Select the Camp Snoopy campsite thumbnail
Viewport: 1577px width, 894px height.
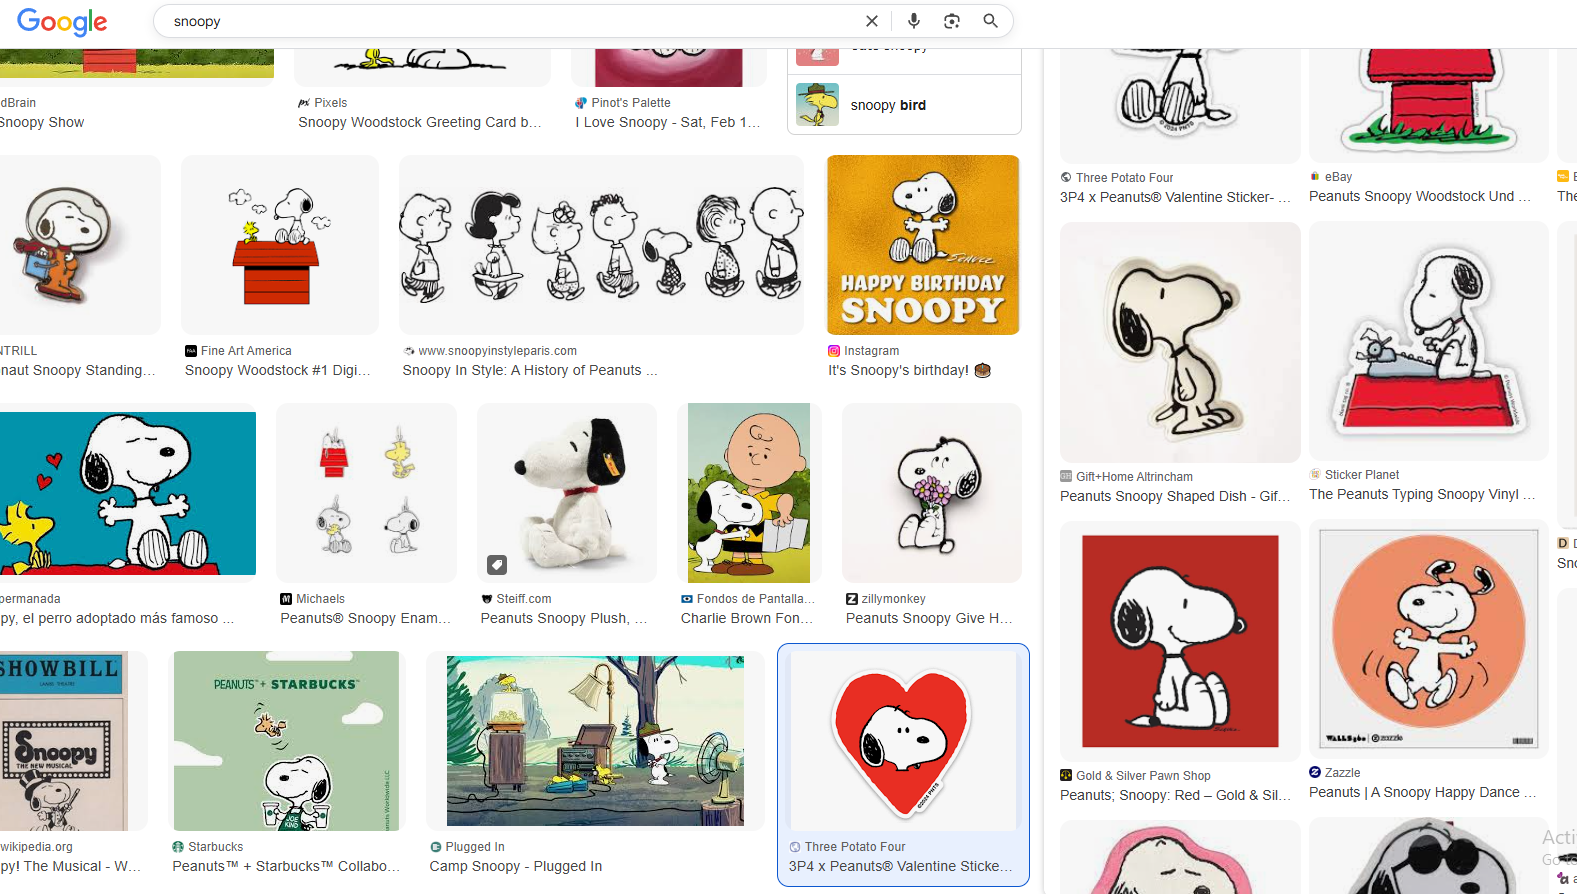tap(595, 741)
